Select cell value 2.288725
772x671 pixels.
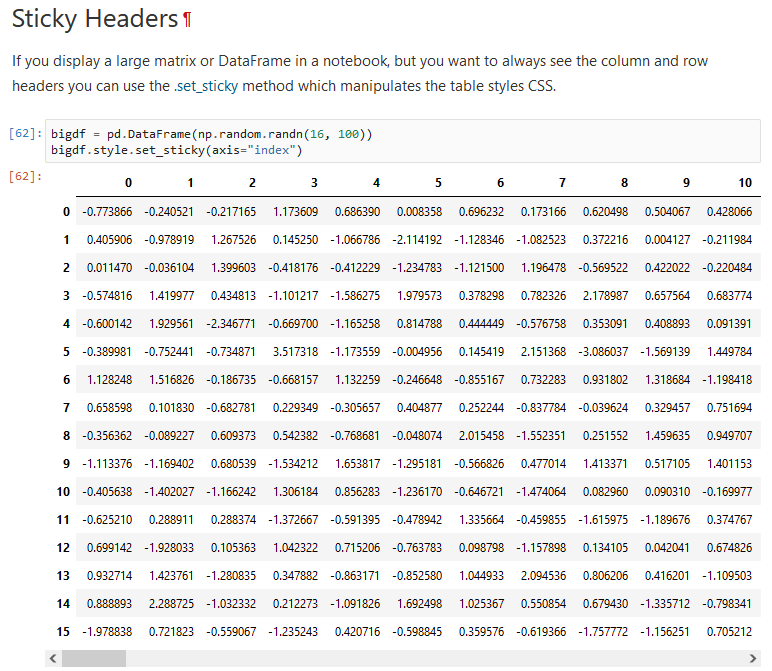[171, 604]
